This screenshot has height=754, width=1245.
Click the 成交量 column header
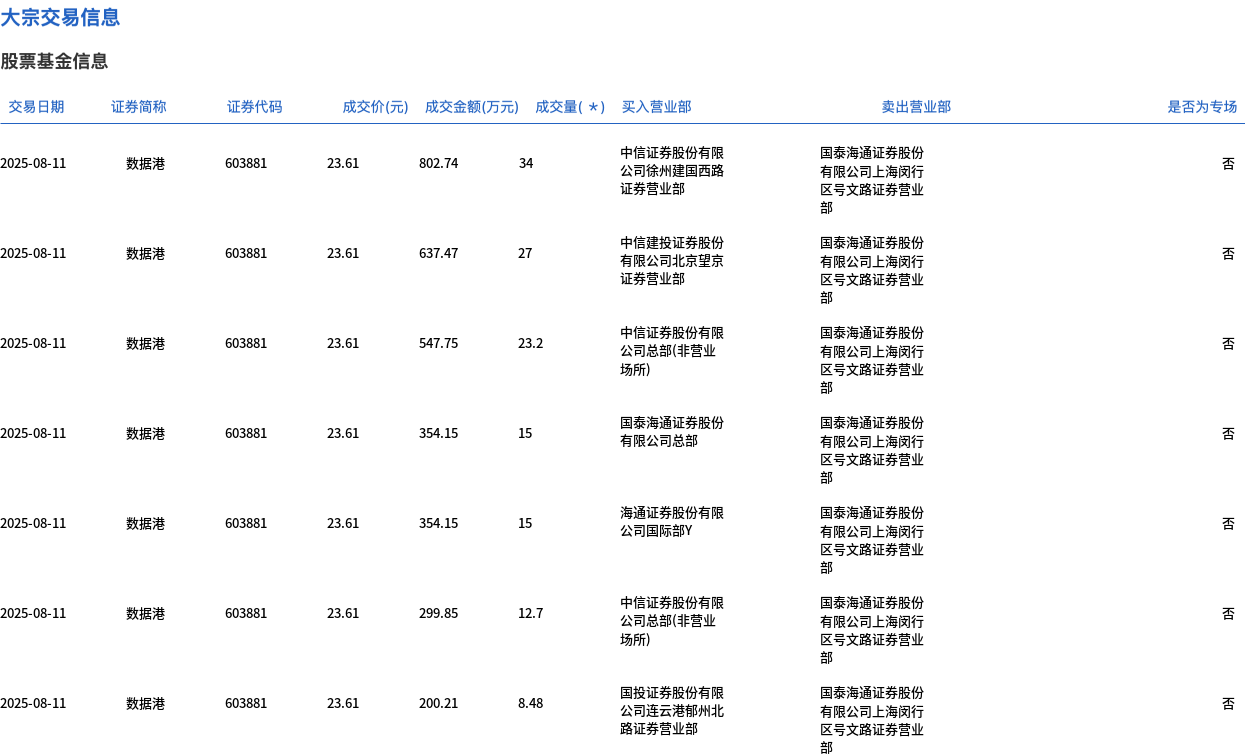pyautogui.click(x=570, y=107)
